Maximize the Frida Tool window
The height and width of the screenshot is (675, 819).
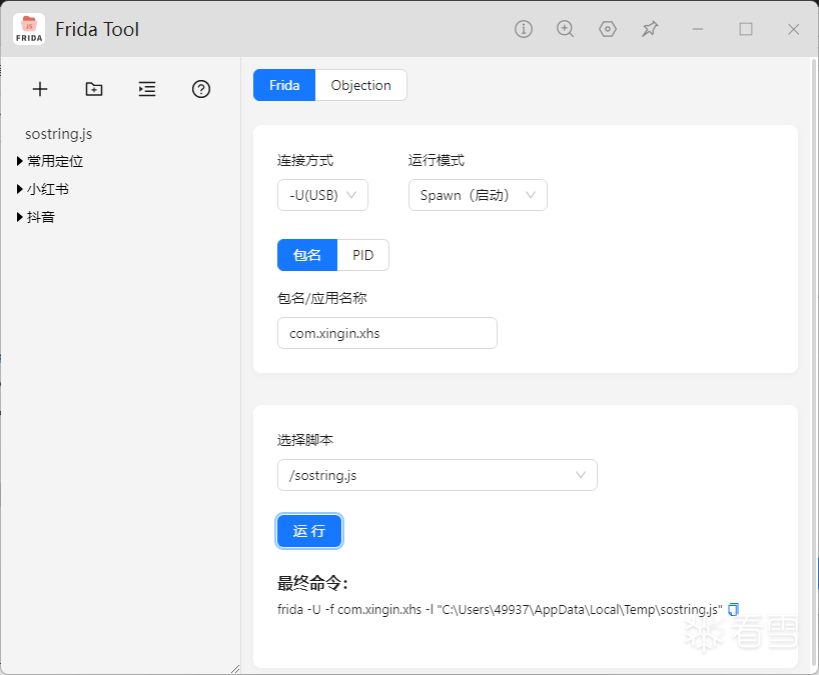coord(746,29)
